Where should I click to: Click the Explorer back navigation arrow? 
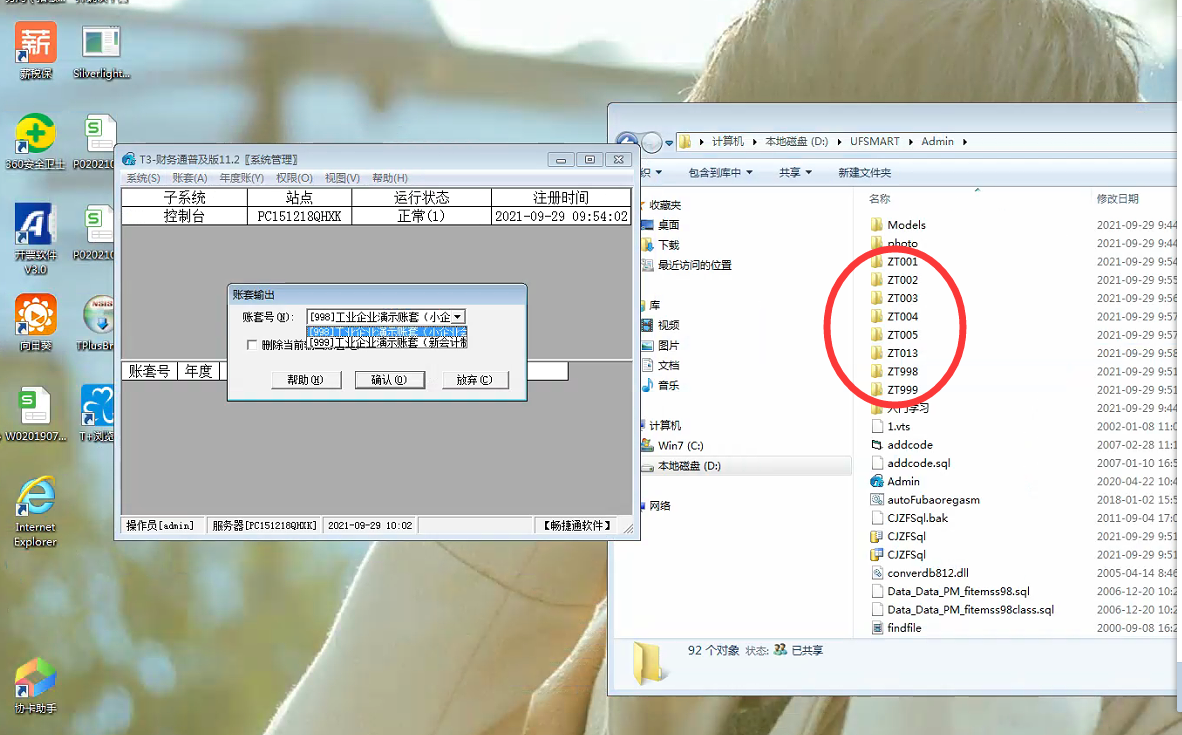click(627, 142)
